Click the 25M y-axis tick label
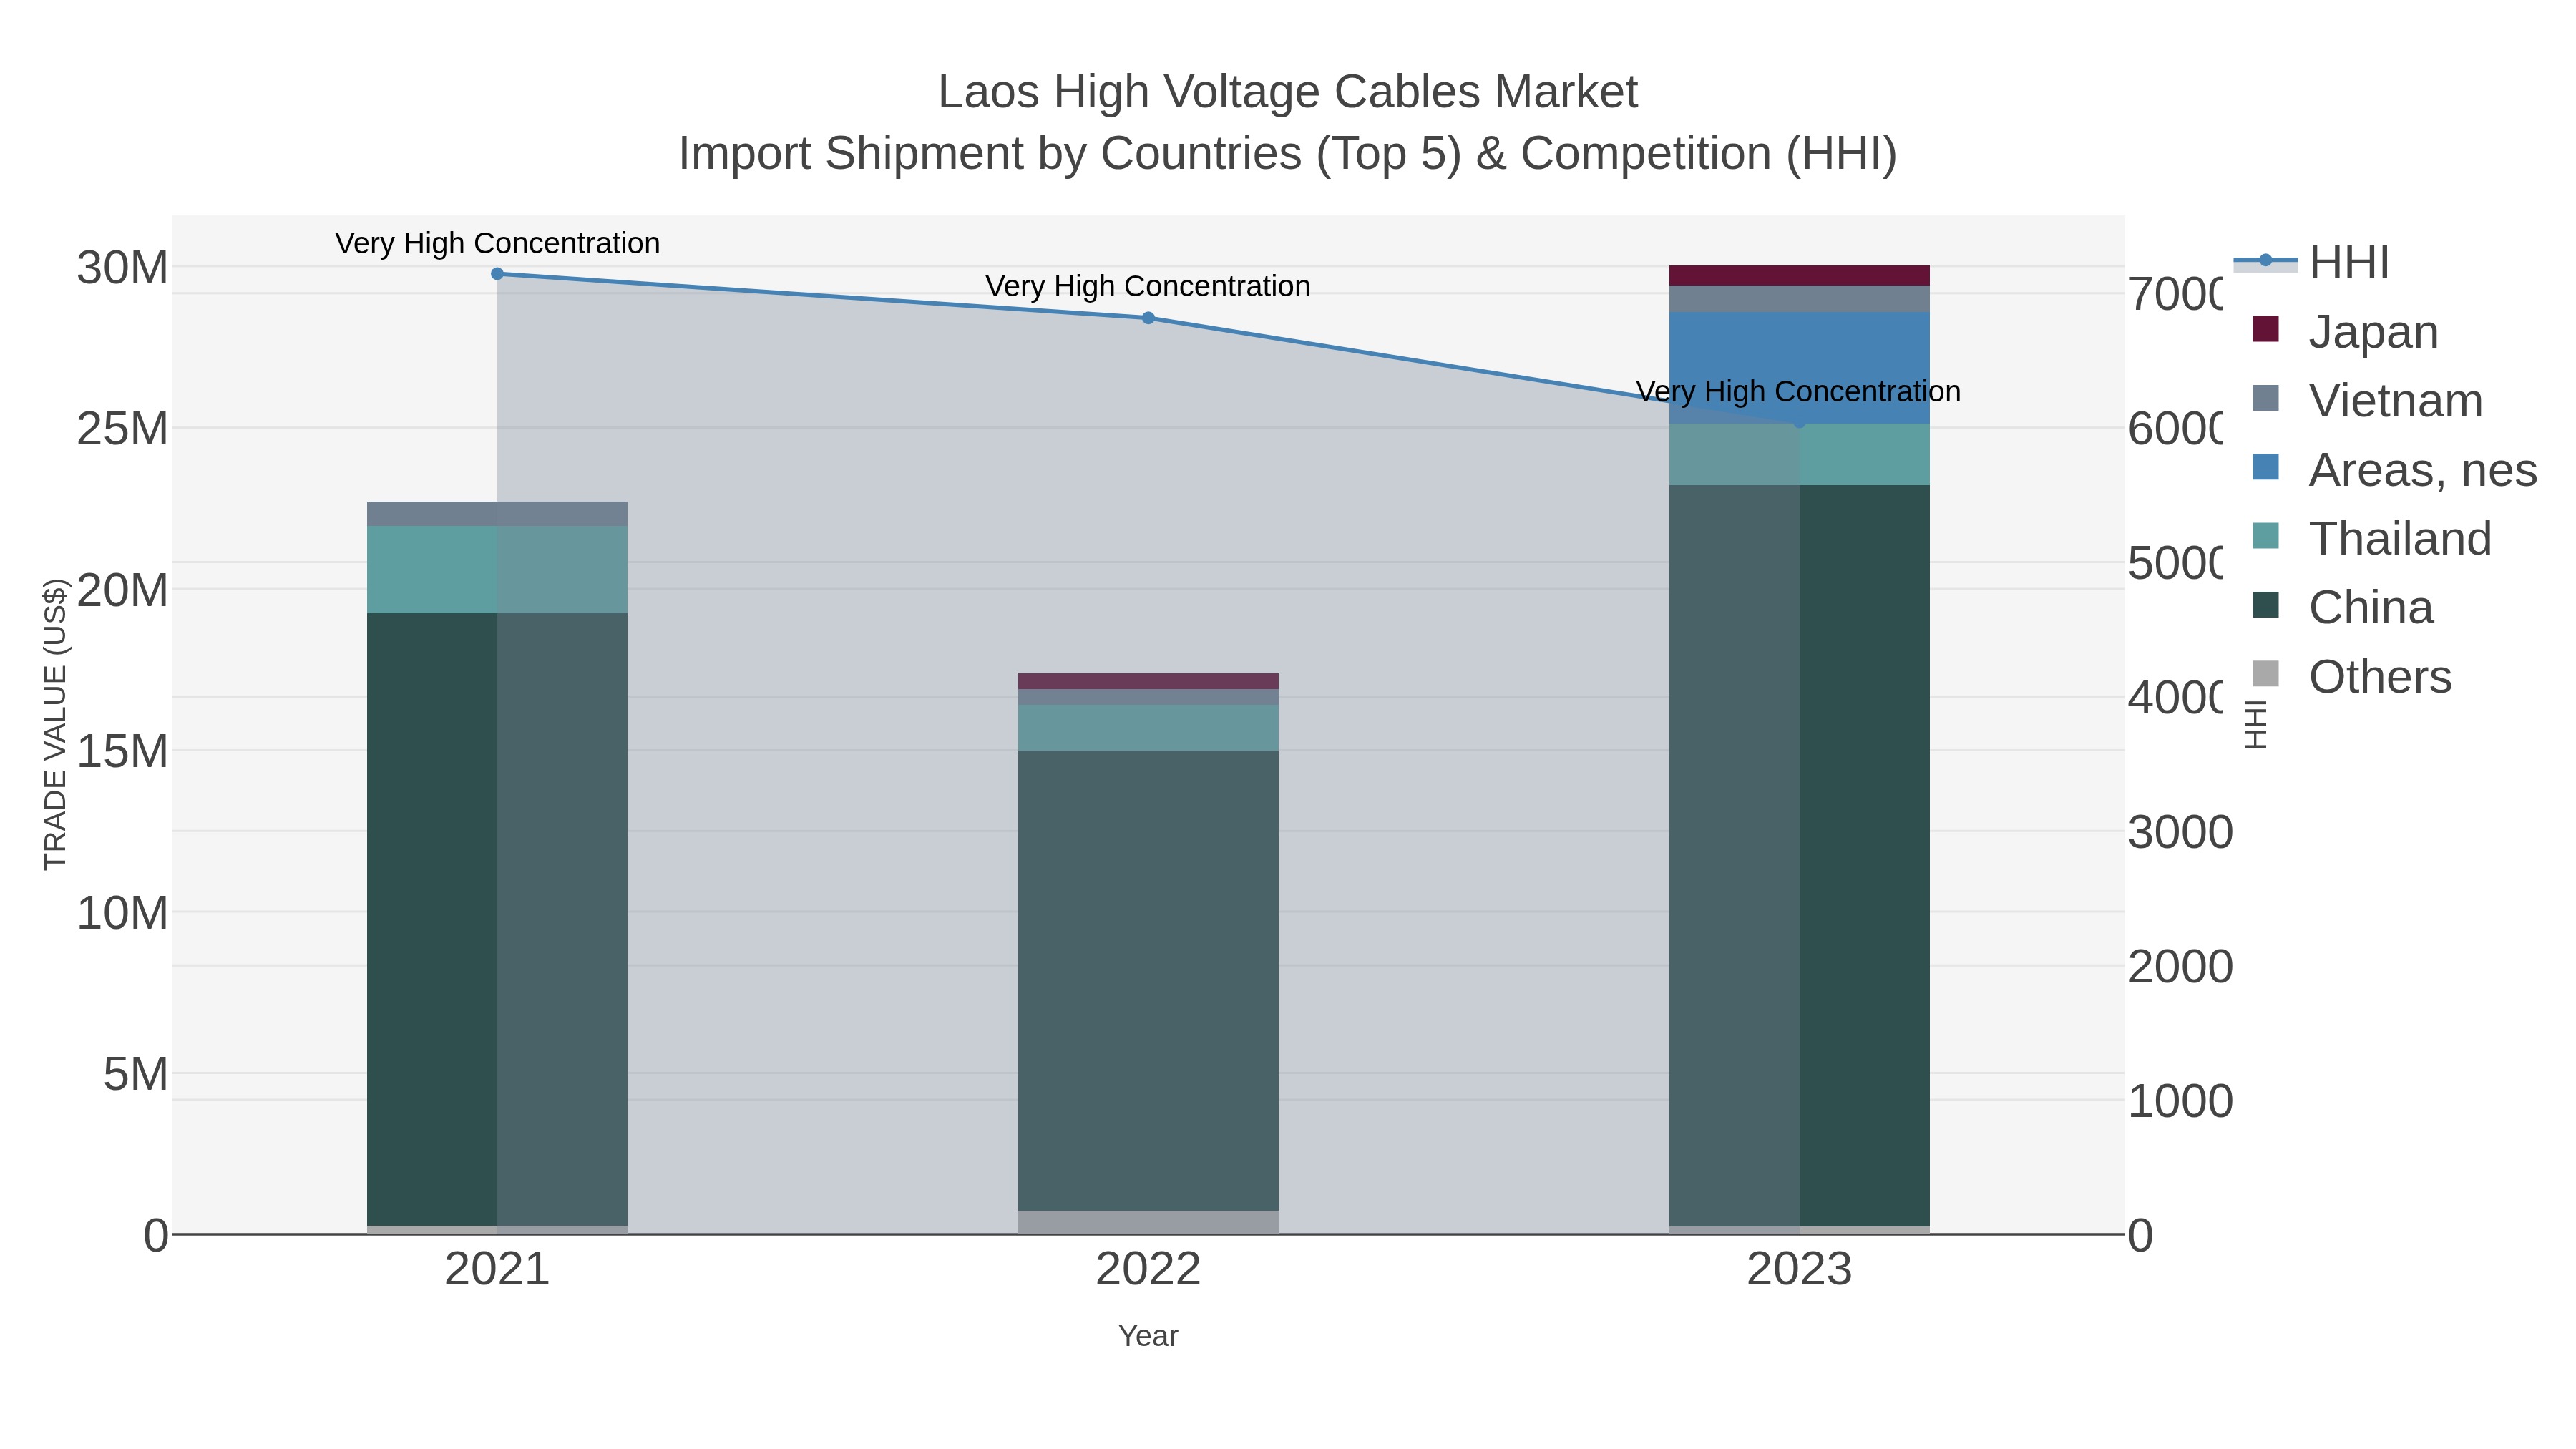This screenshot has height=1449, width=2576. pyautogui.click(x=122, y=429)
